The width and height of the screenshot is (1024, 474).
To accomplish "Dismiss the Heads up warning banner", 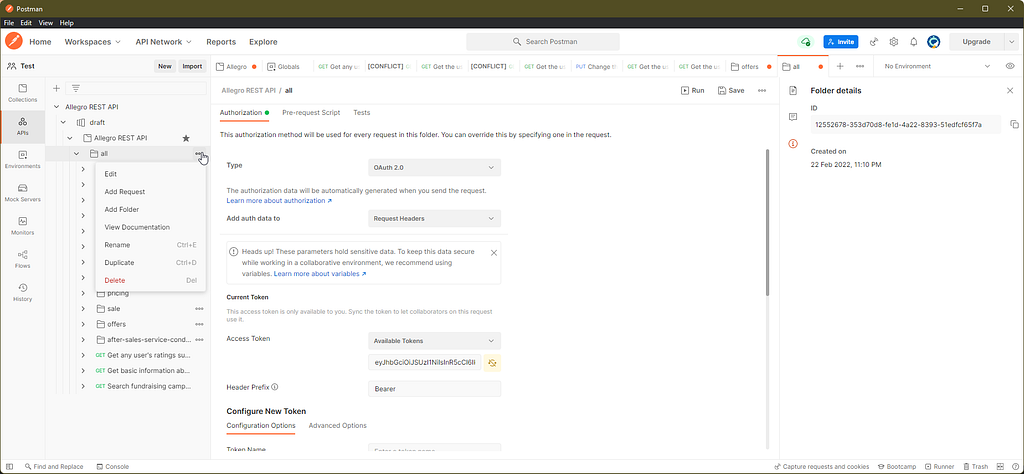I will (x=494, y=253).
